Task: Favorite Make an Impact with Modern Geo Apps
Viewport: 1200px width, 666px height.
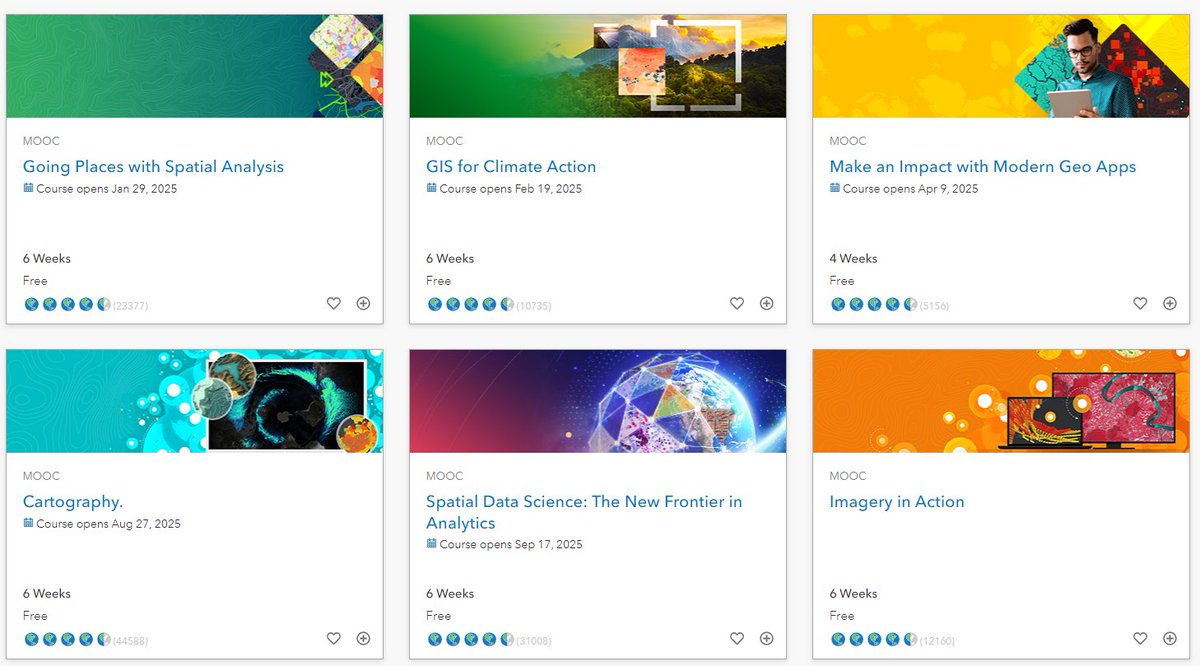Action: 1140,304
